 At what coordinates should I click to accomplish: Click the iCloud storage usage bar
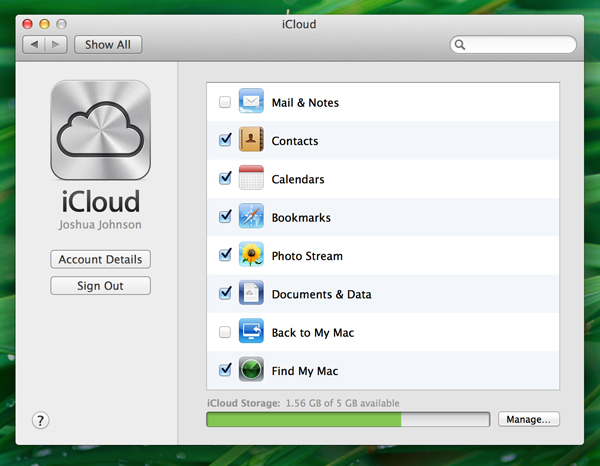348,419
